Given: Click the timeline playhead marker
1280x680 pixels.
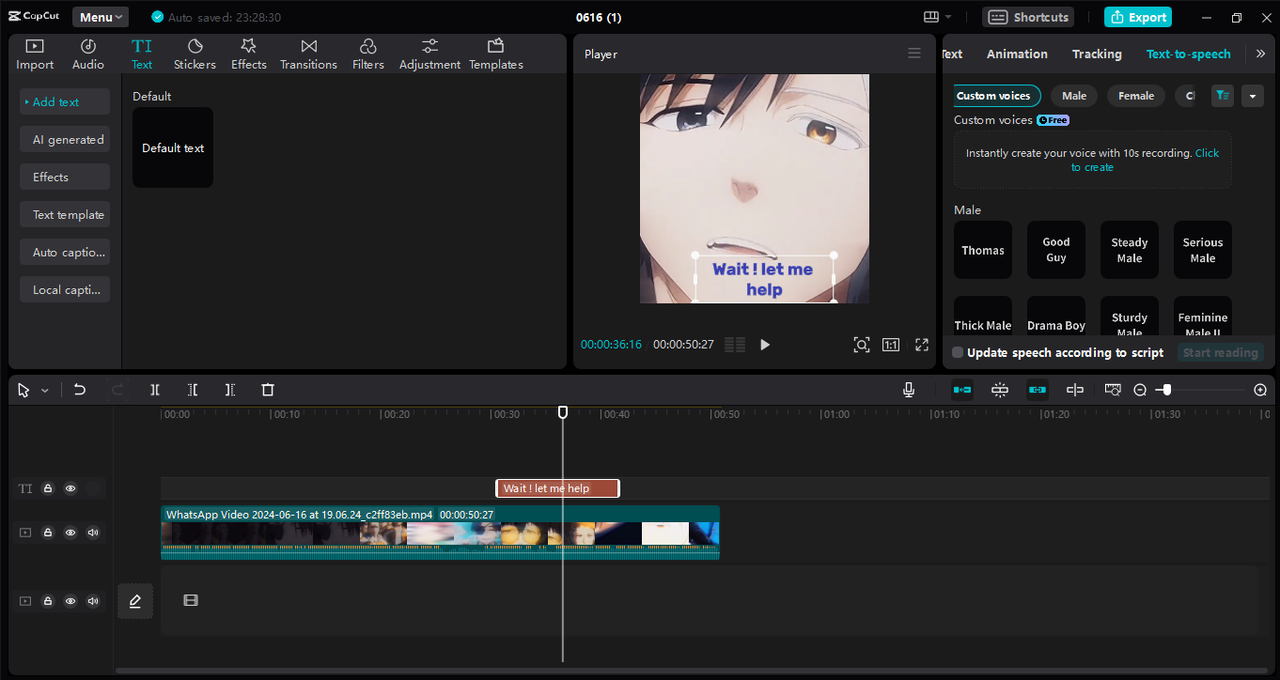Looking at the screenshot, I should (x=563, y=412).
